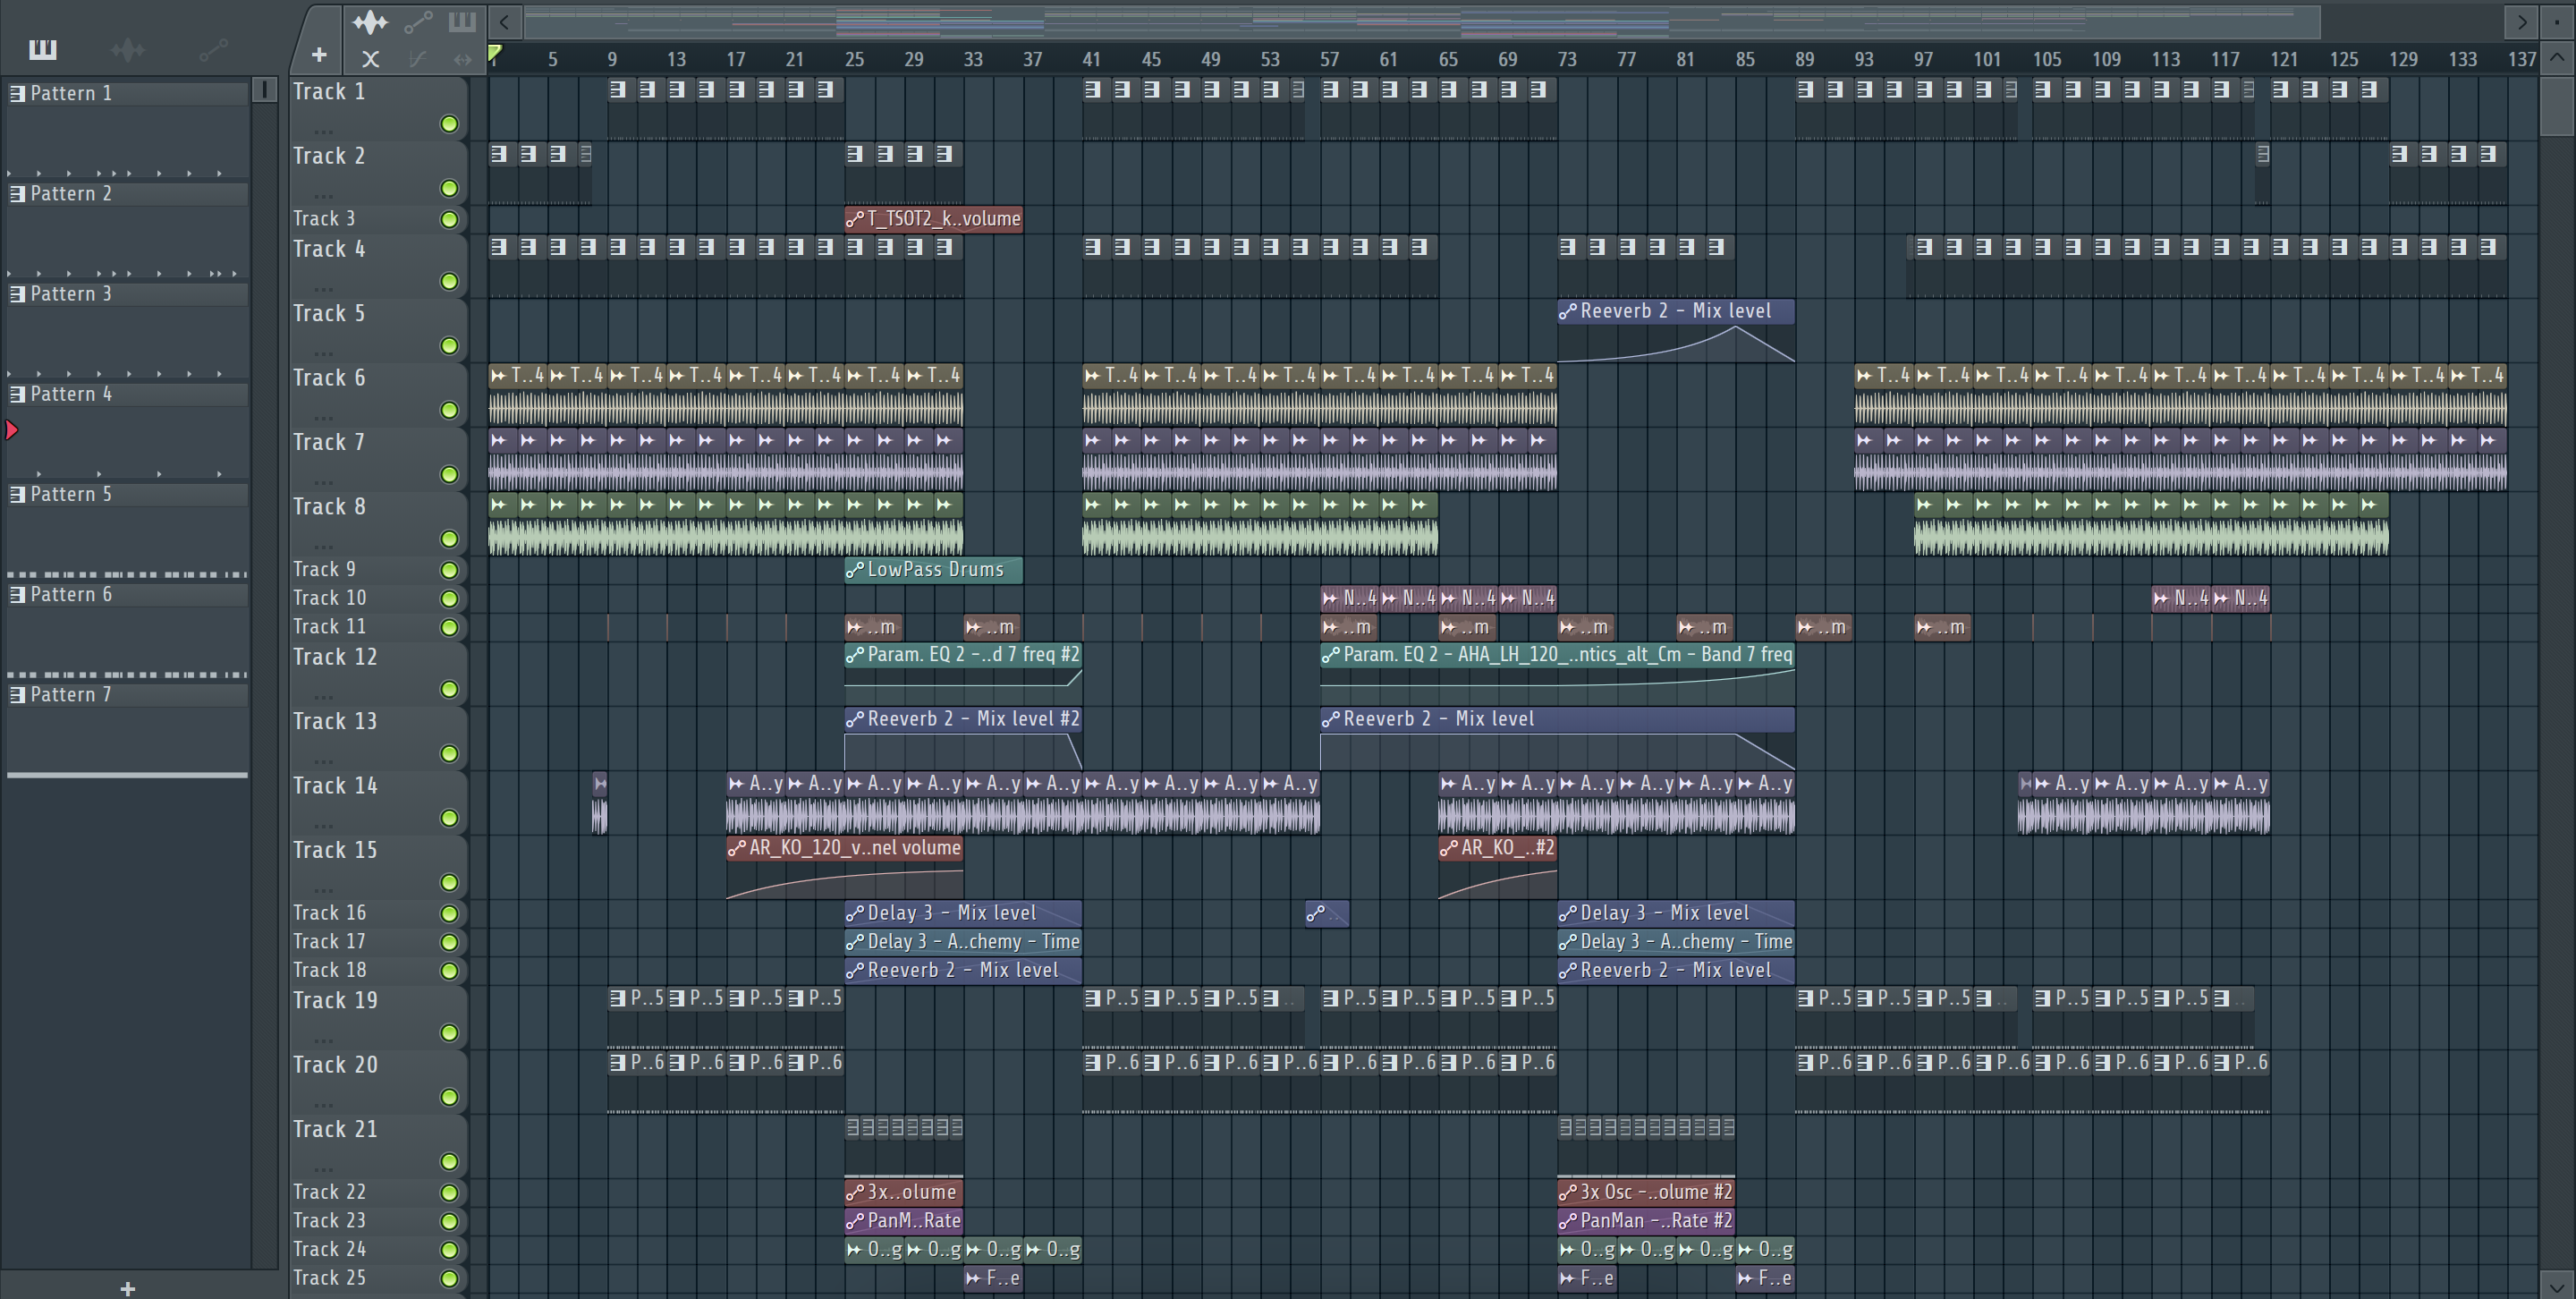Mute Track 6 with its green LED
Screen dimensions: 2576x1299
(x=449, y=410)
